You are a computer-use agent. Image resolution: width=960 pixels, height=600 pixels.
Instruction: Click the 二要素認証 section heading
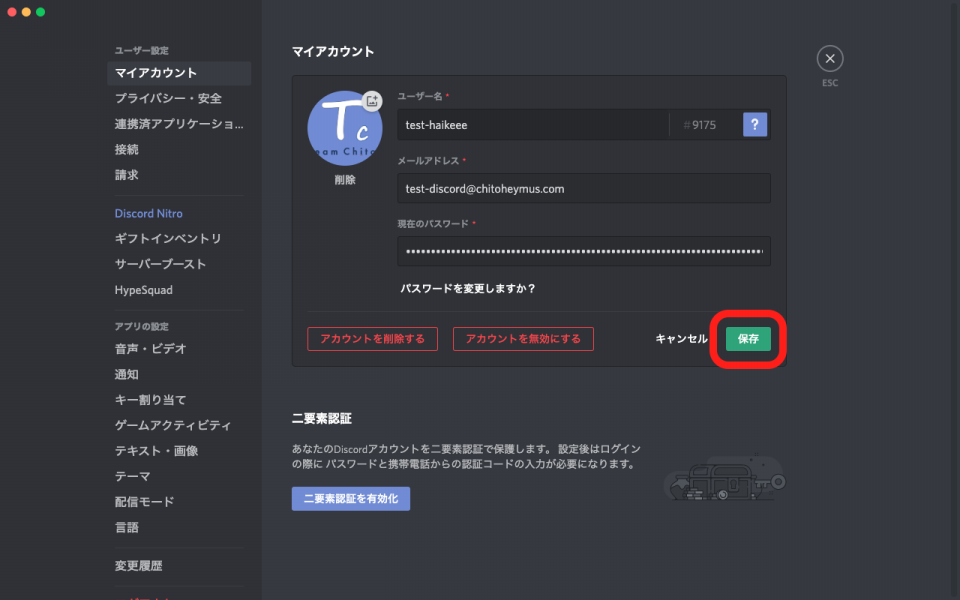[321, 419]
